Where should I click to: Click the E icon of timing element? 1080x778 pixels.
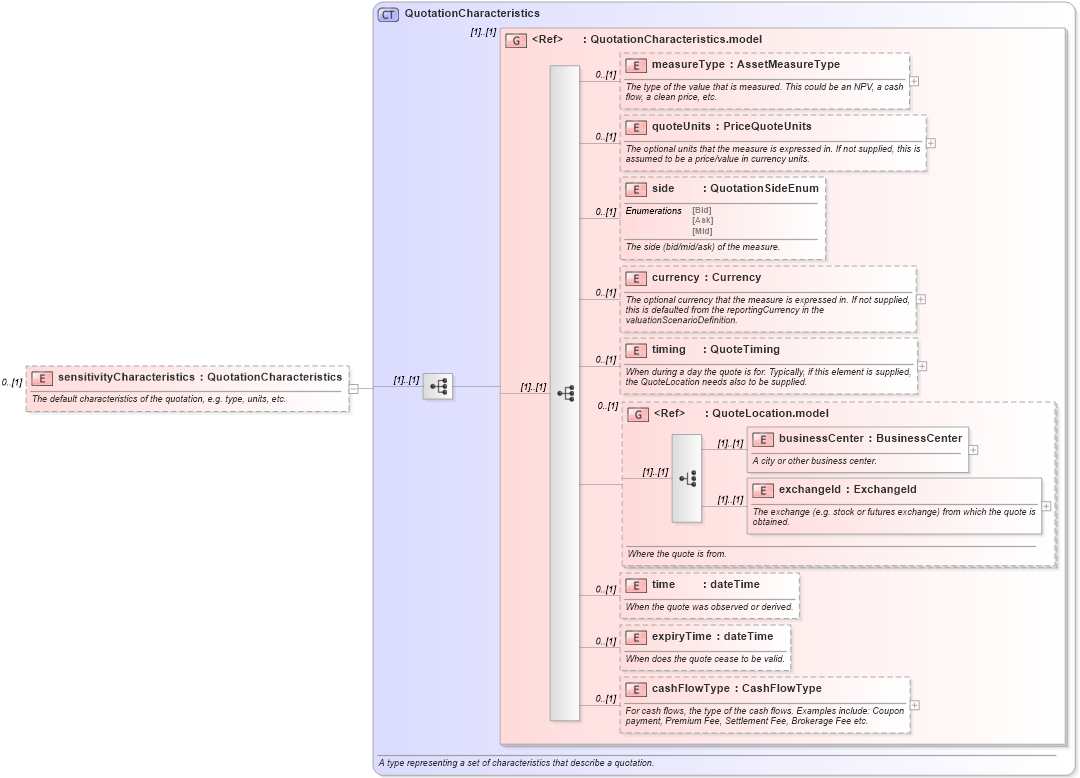636,350
